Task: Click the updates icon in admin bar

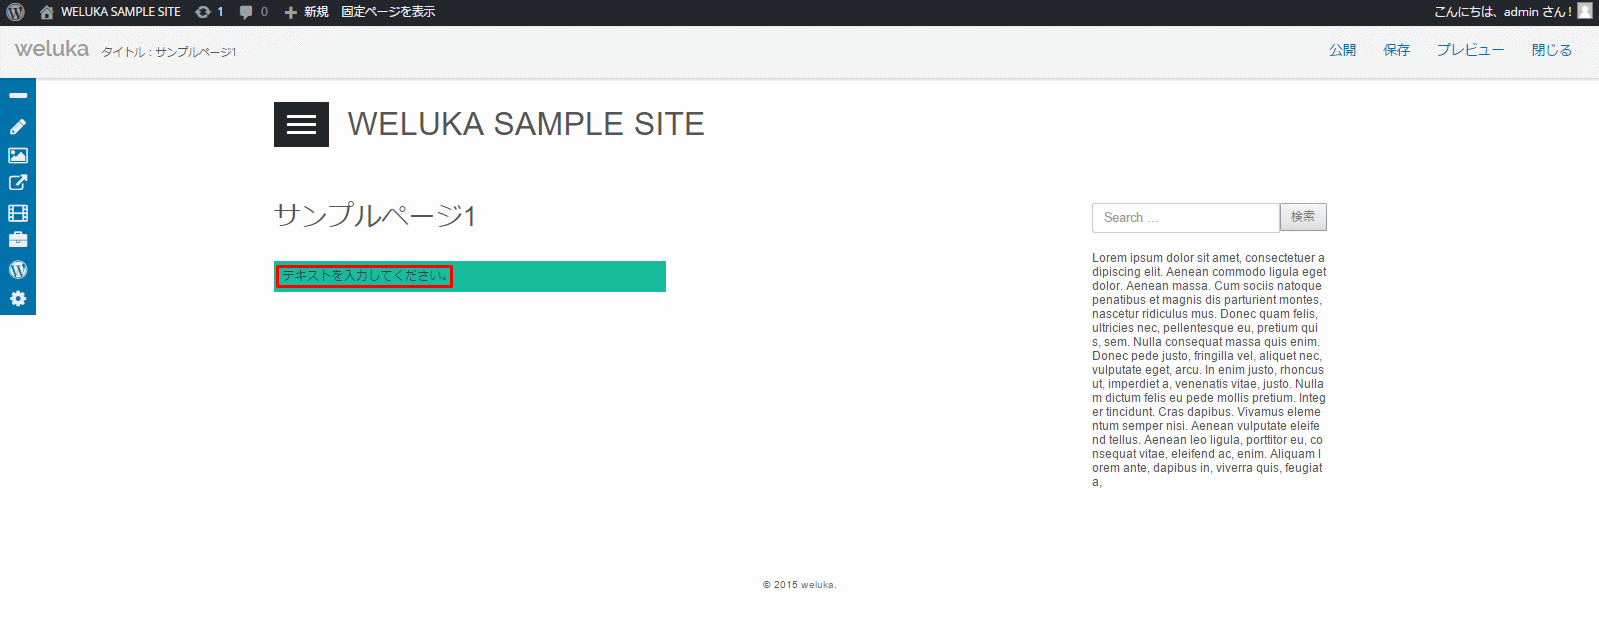Action: tap(209, 12)
